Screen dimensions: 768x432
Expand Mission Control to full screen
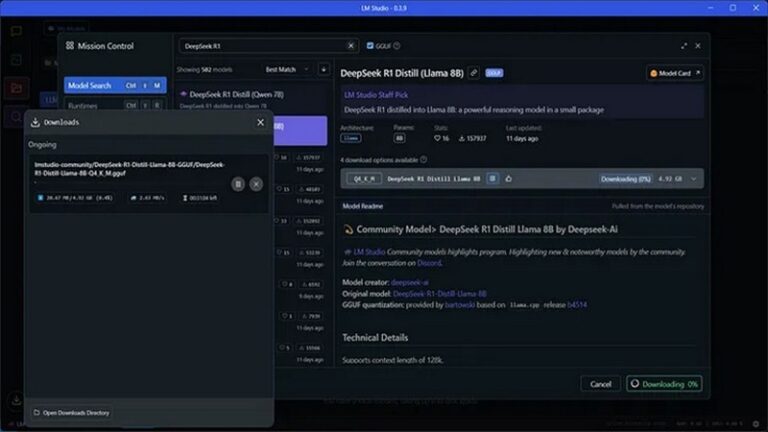tap(684, 45)
